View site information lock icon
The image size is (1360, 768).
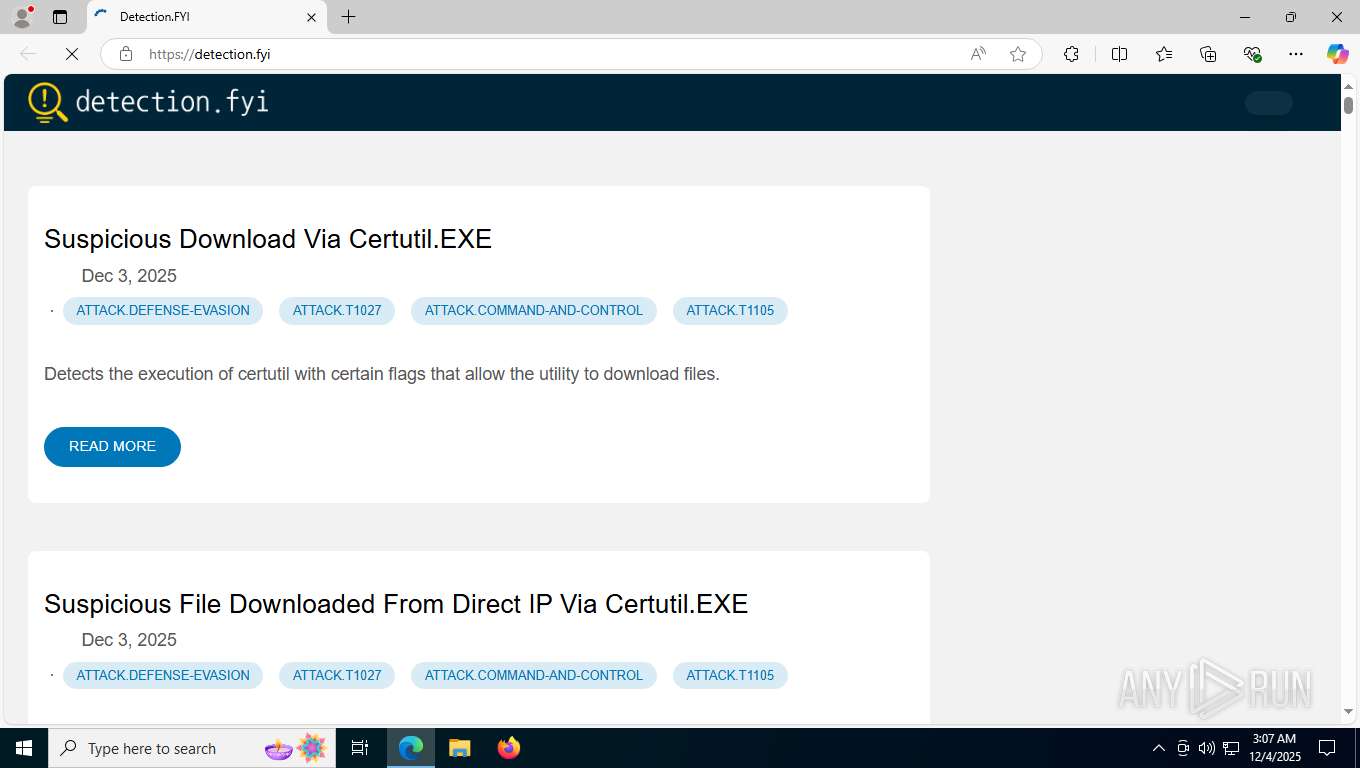[x=126, y=54]
